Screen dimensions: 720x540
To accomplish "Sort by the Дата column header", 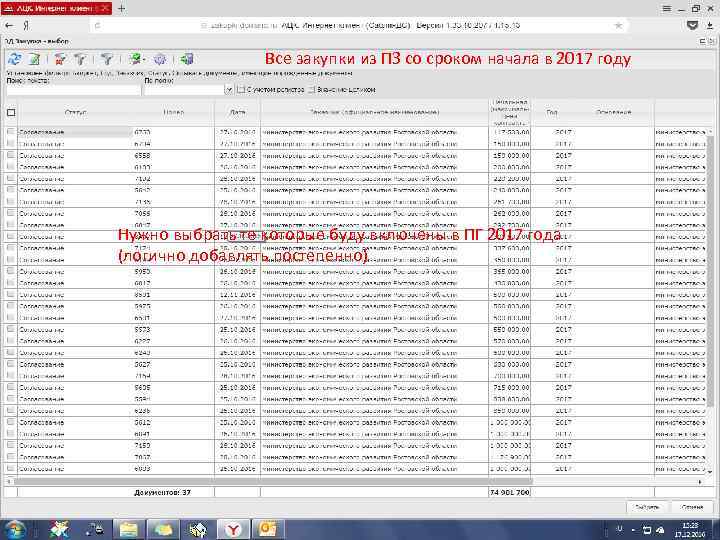I will 237,112.
